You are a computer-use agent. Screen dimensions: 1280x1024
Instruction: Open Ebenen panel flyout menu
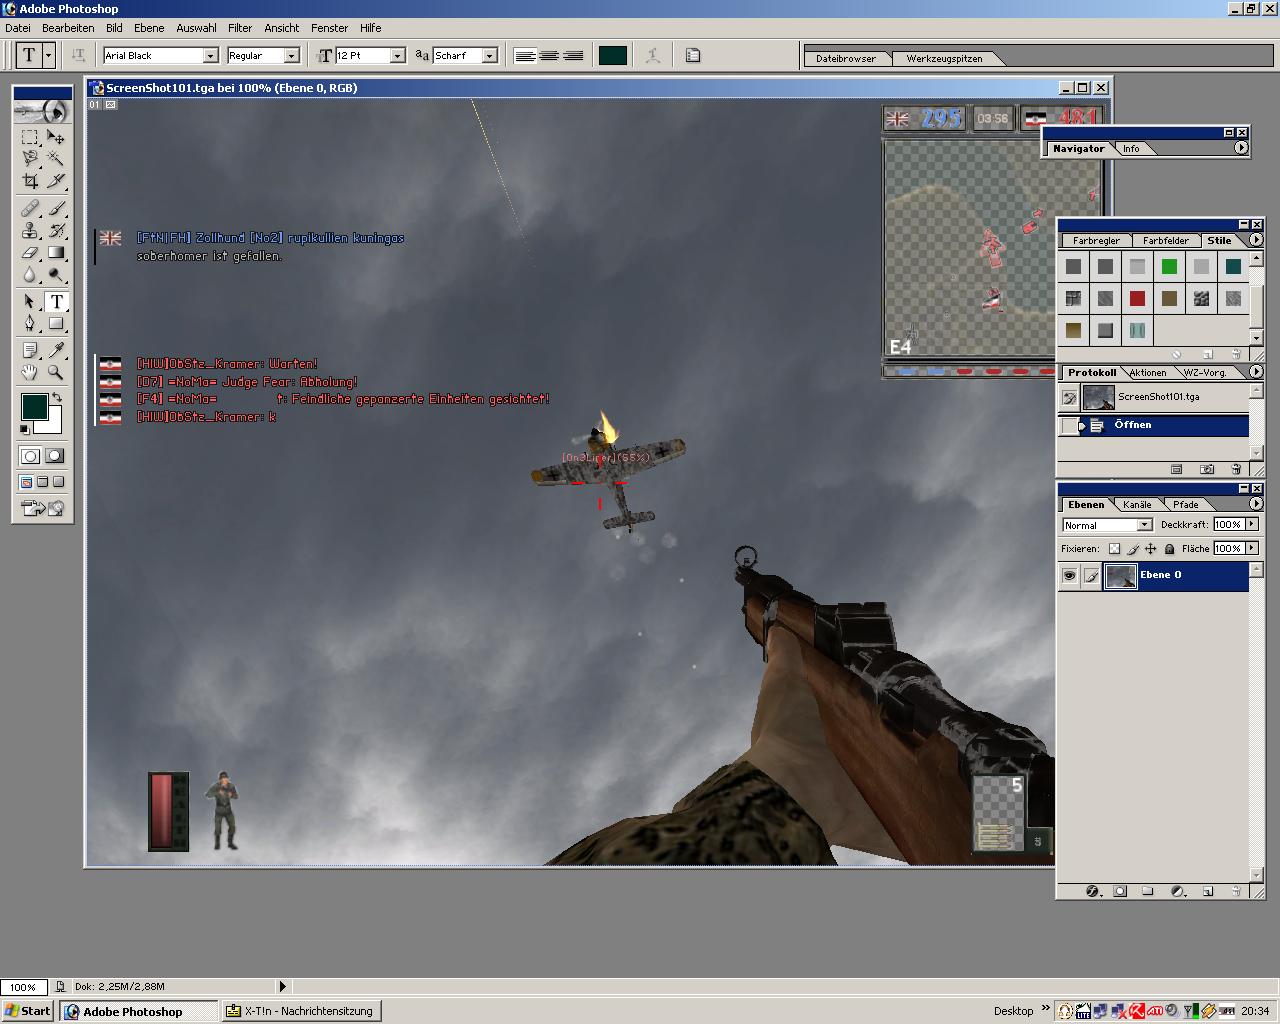tap(1256, 504)
